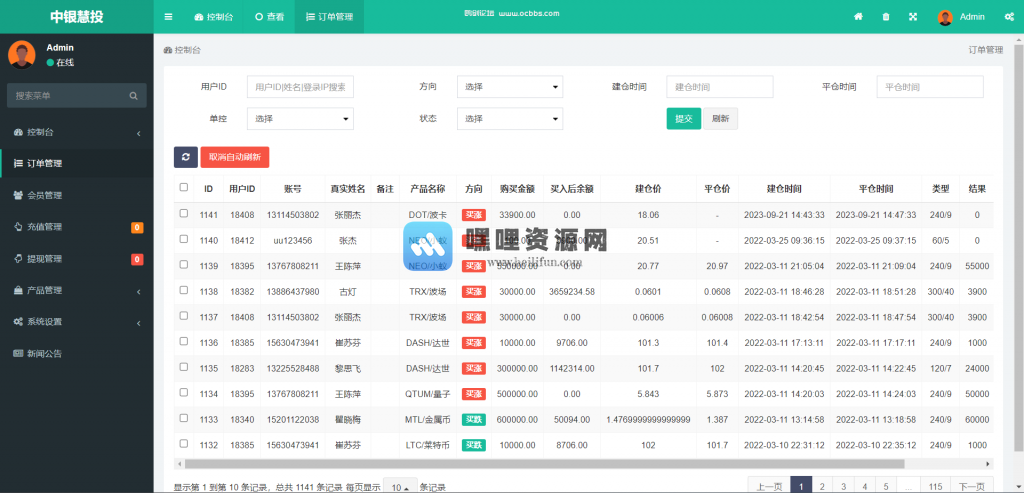Expand 控制台 sidebar menu
This screenshot has height=493, width=1024.
[76, 132]
